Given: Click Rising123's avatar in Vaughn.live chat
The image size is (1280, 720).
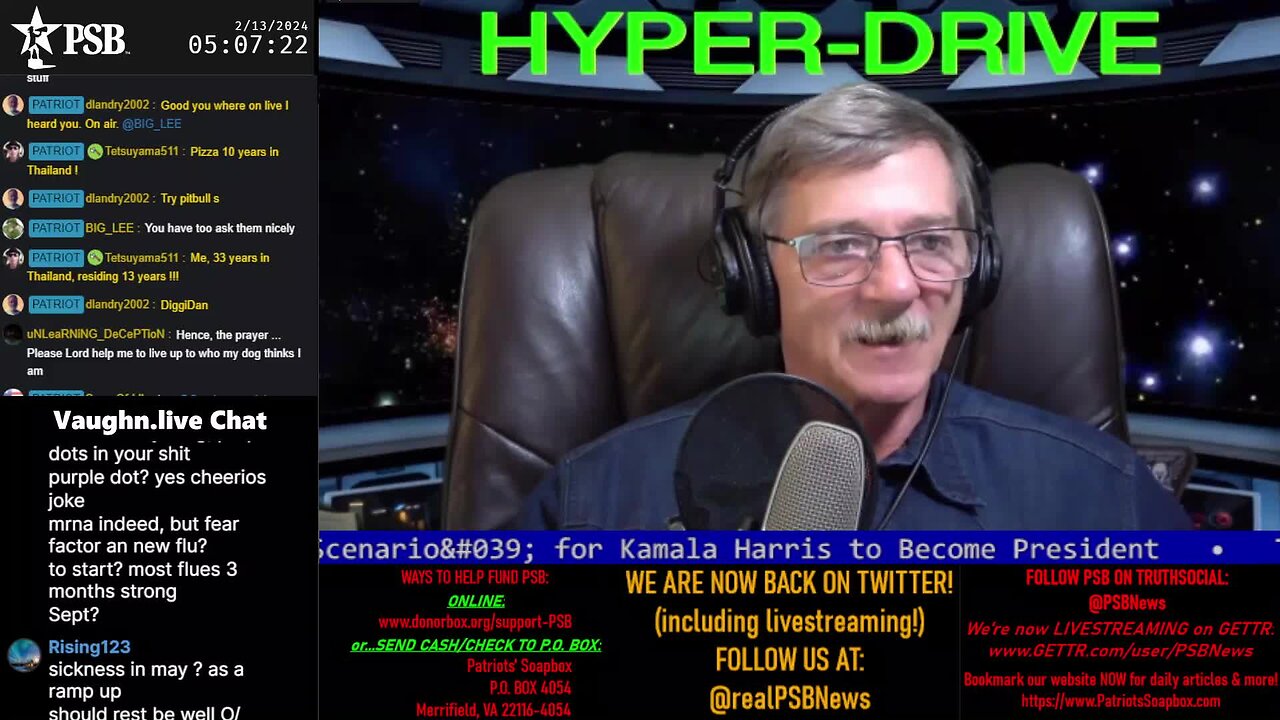Looking at the screenshot, I should click(x=24, y=655).
